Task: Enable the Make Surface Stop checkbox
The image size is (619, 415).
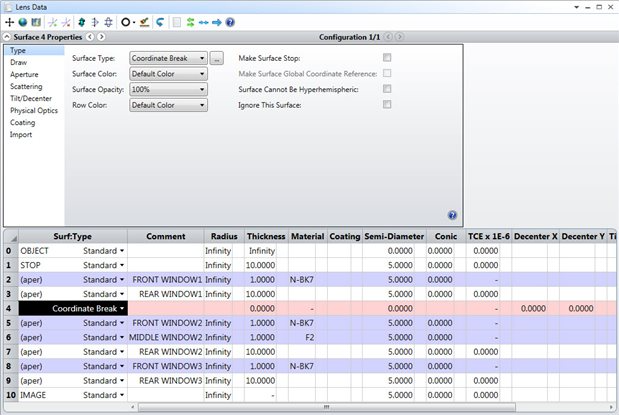Action: pyautogui.click(x=387, y=58)
